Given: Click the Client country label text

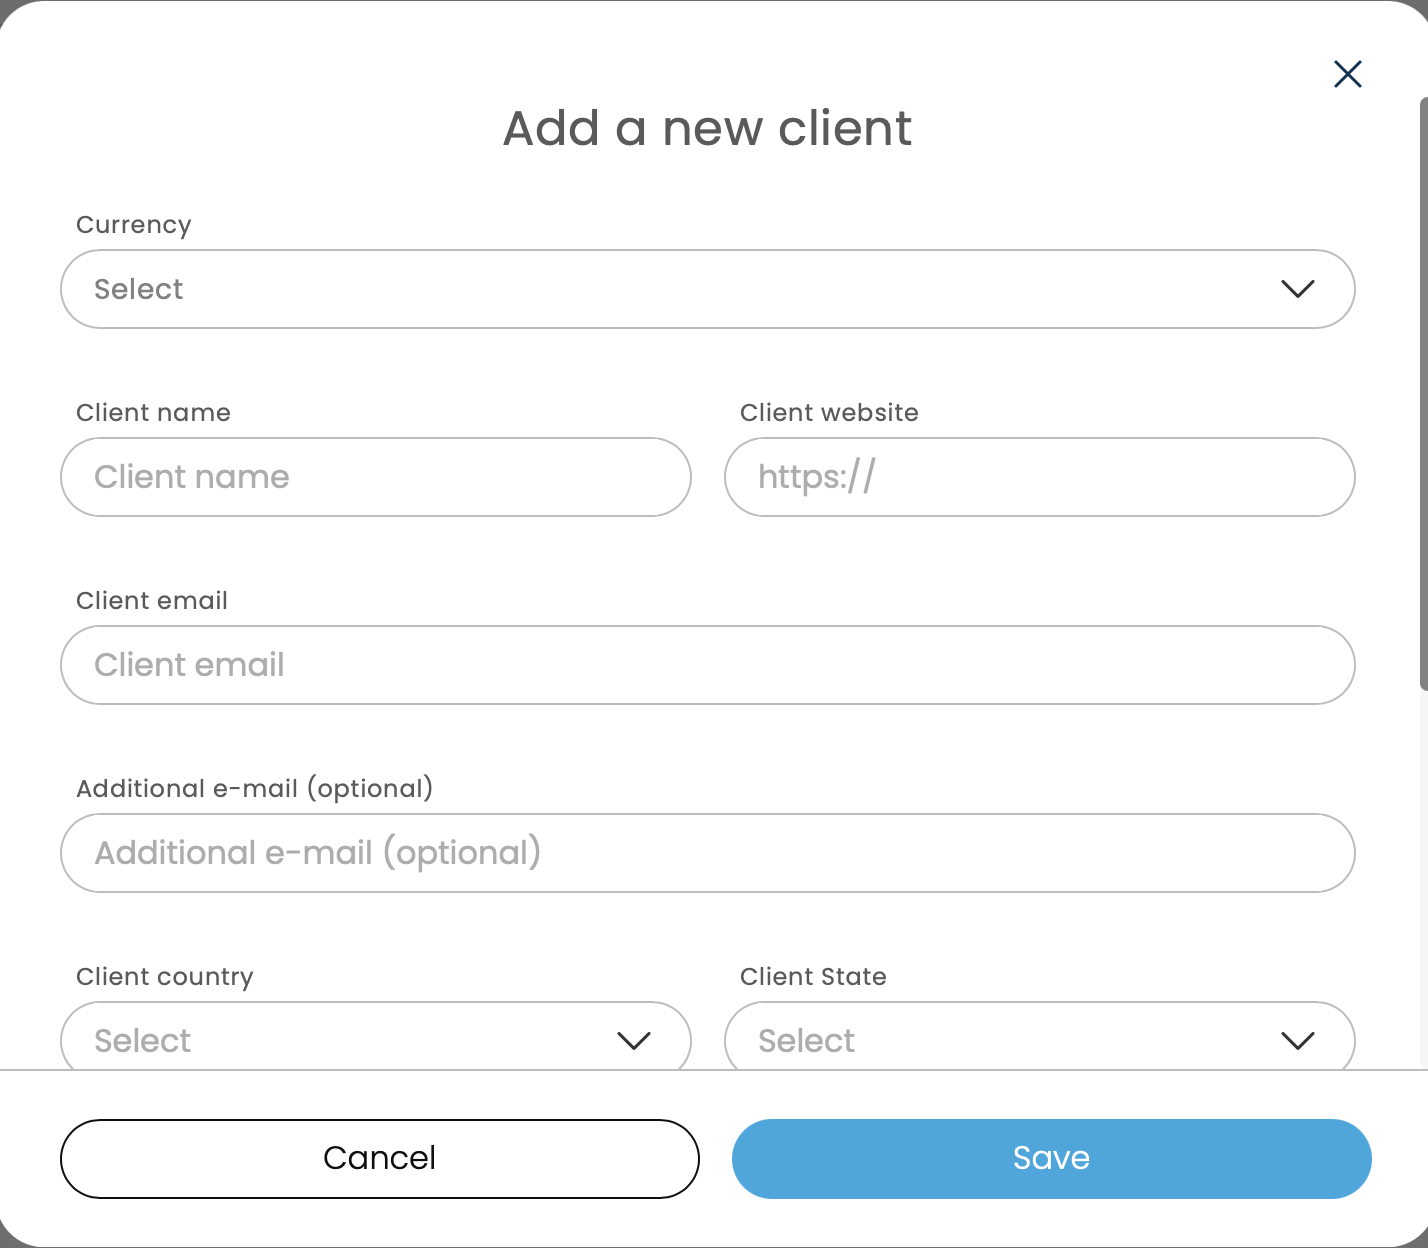Looking at the screenshot, I should pos(165,977).
